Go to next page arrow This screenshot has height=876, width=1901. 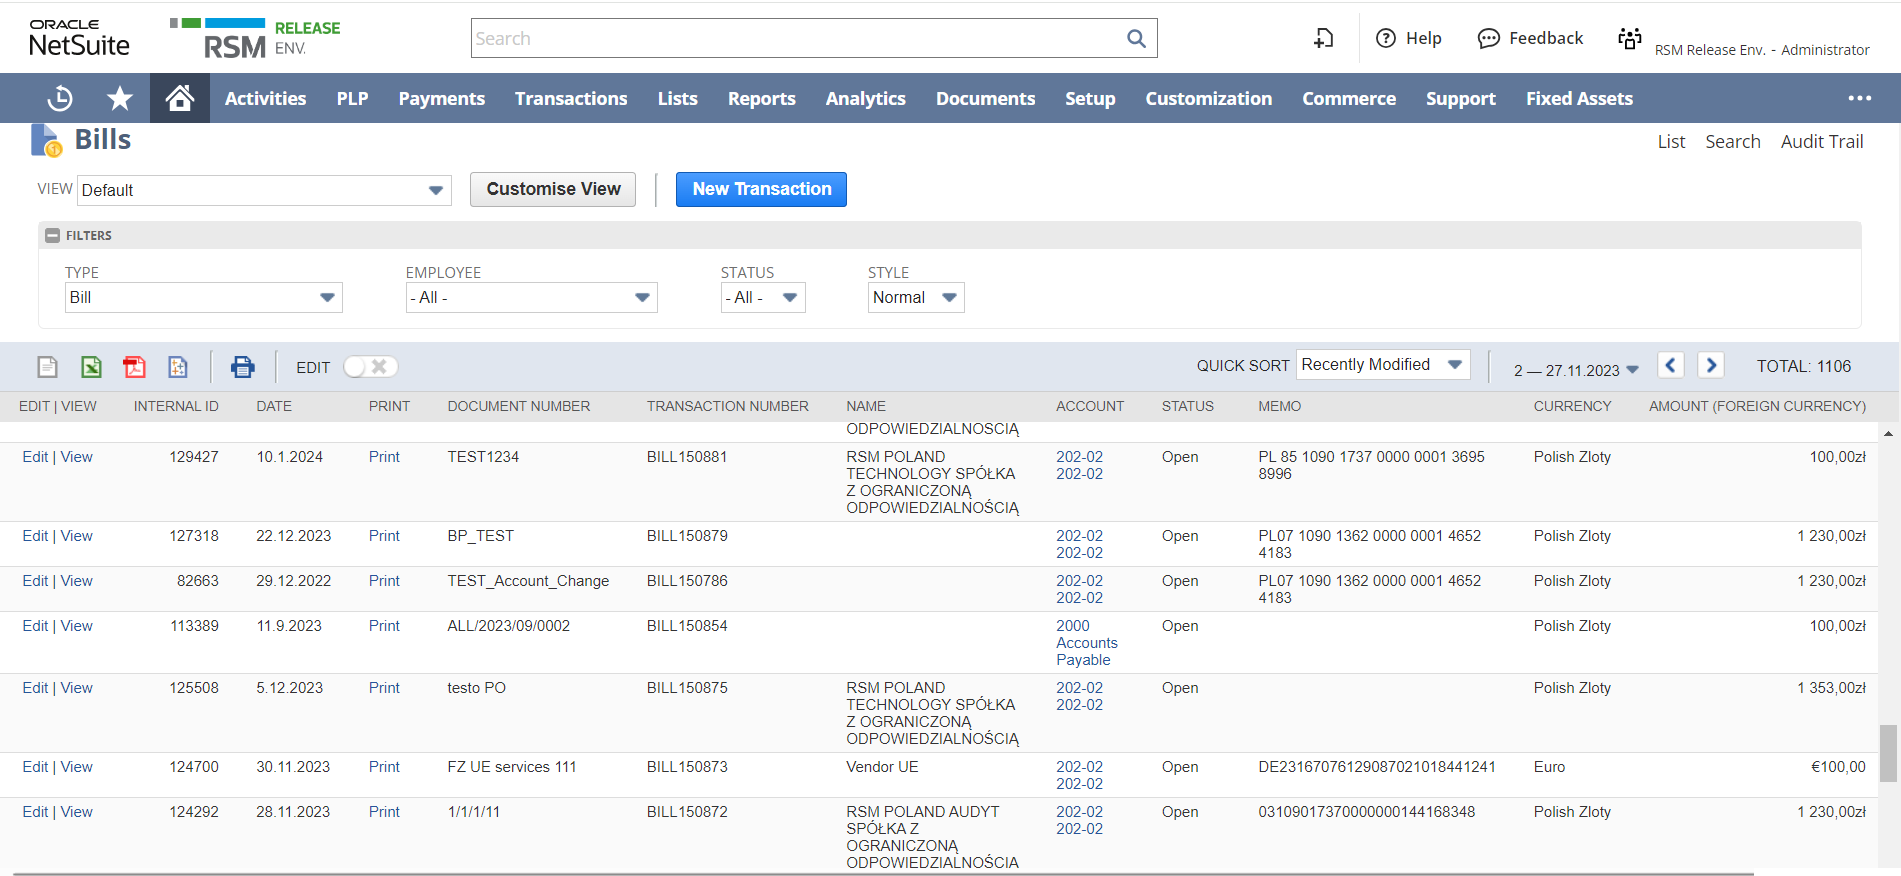coord(1711,366)
